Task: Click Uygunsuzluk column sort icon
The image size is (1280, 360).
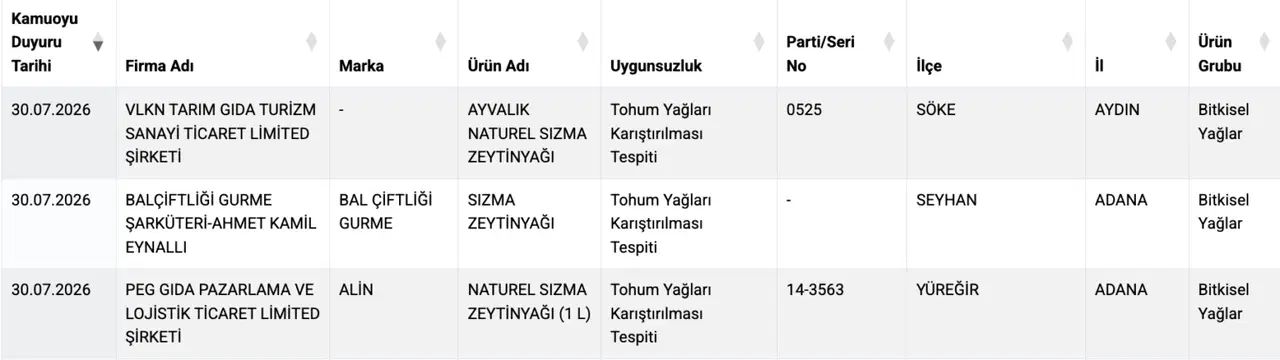Action: coord(760,42)
